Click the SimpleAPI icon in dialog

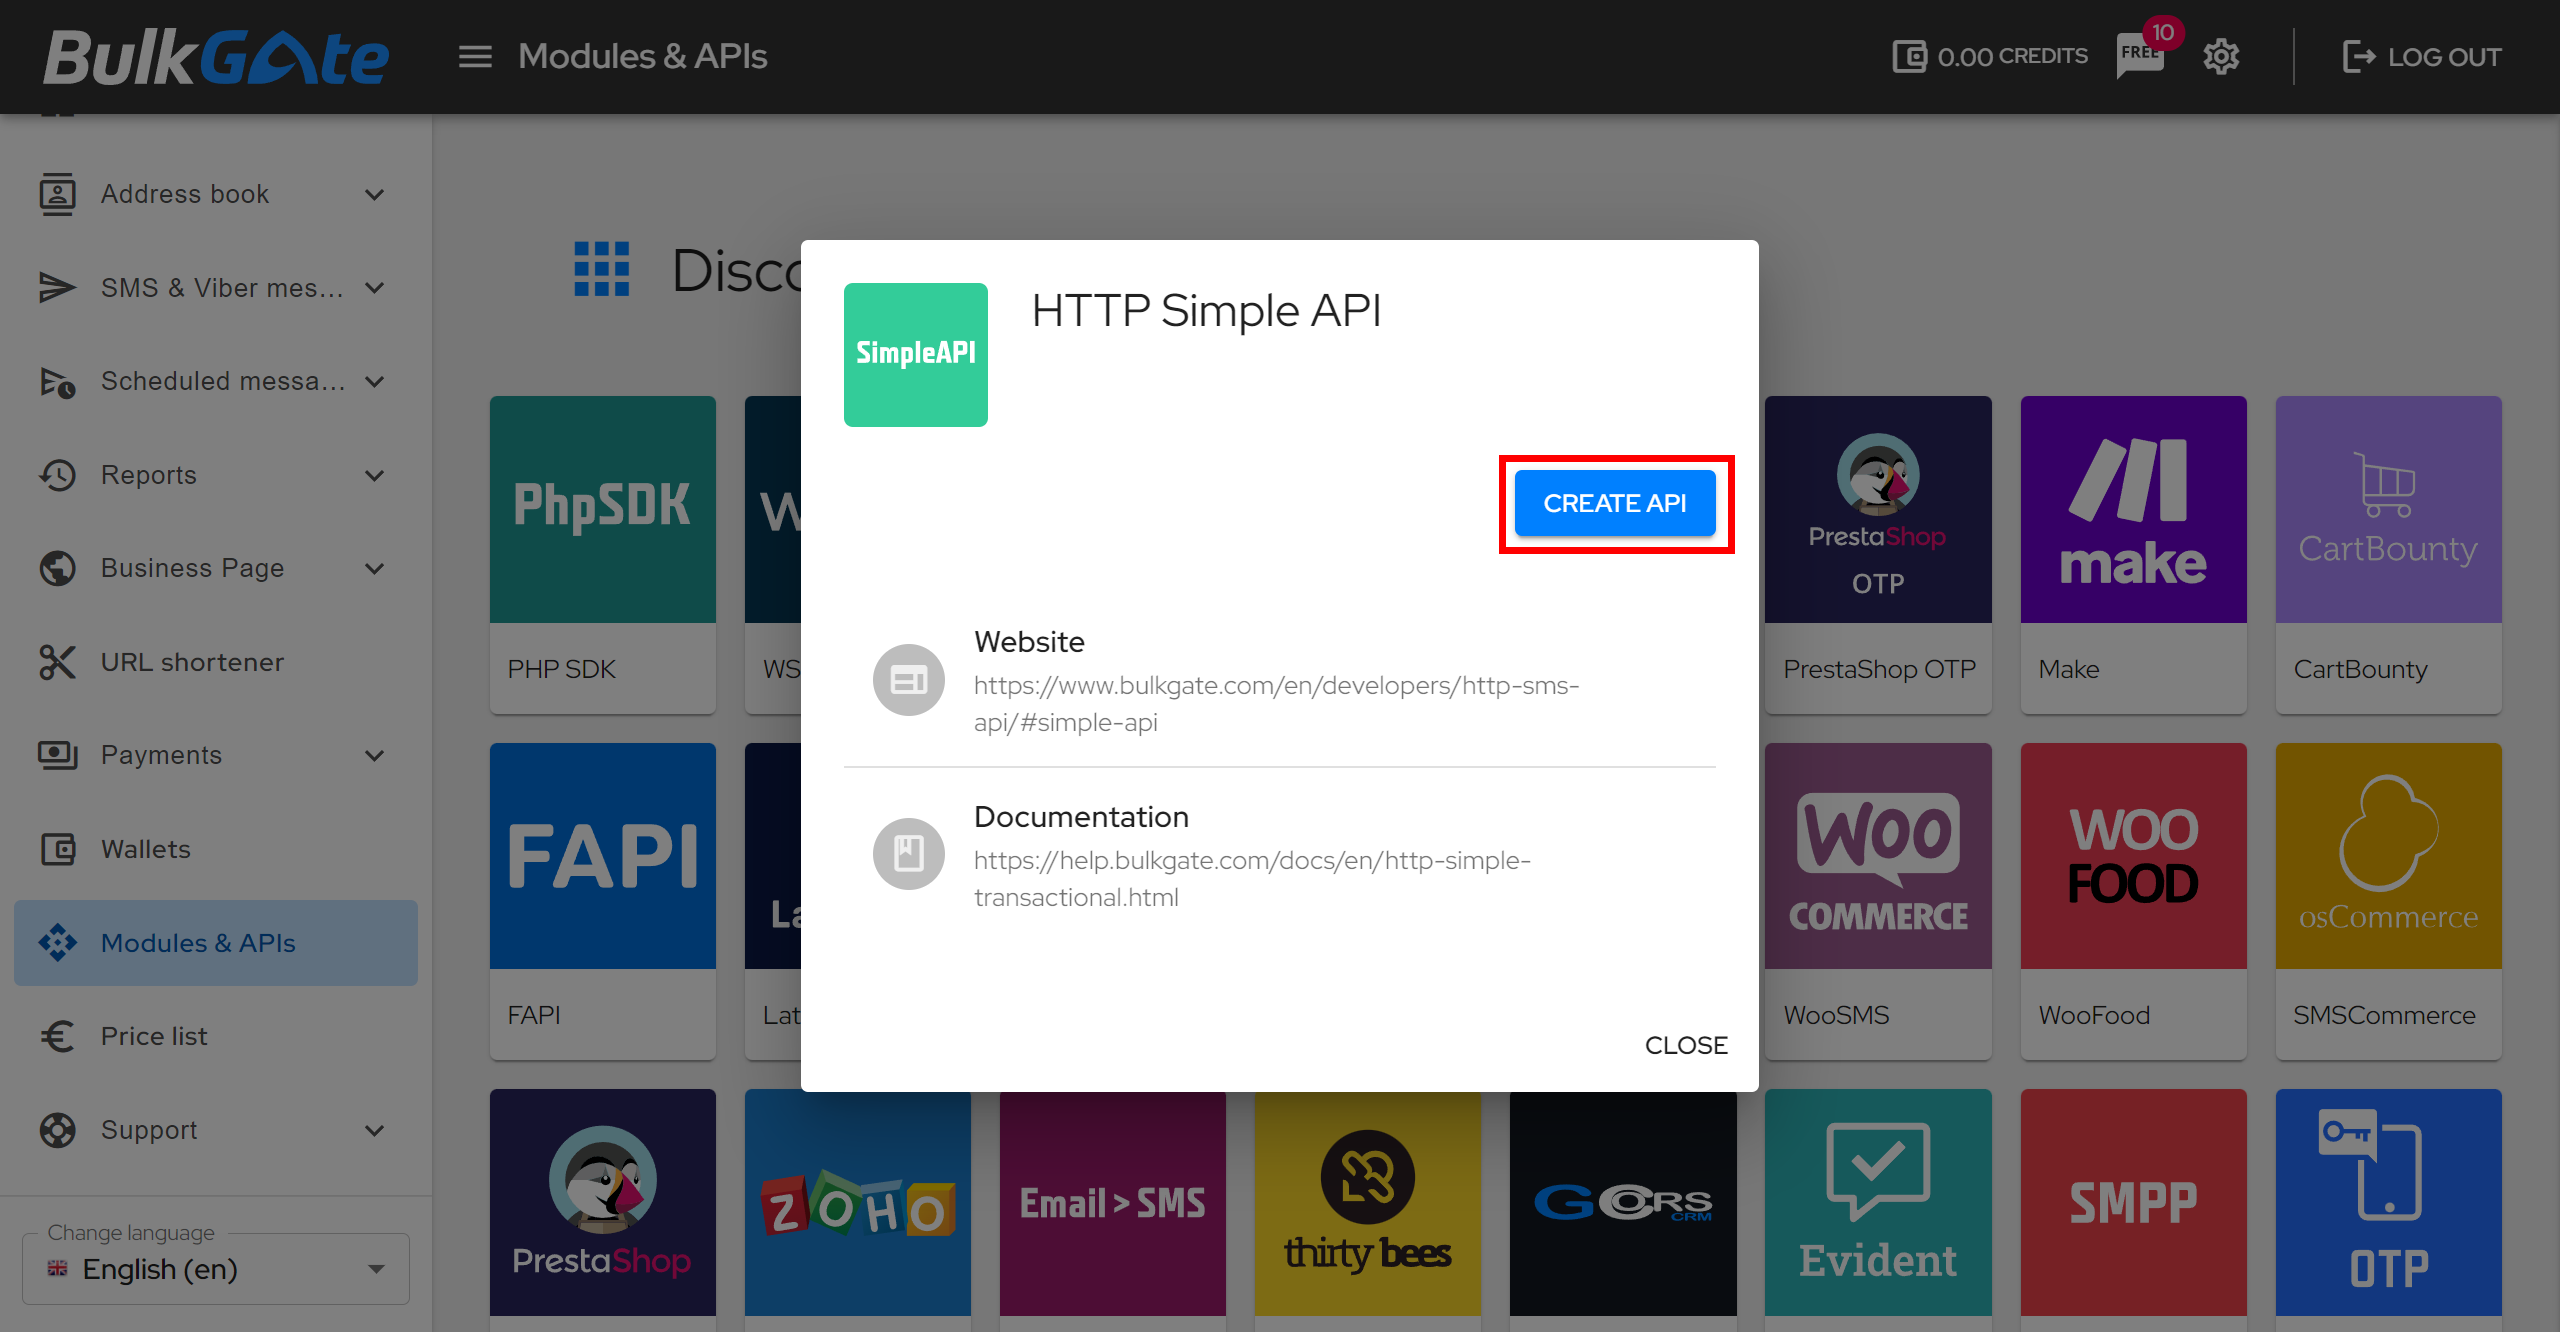point(916,354)
